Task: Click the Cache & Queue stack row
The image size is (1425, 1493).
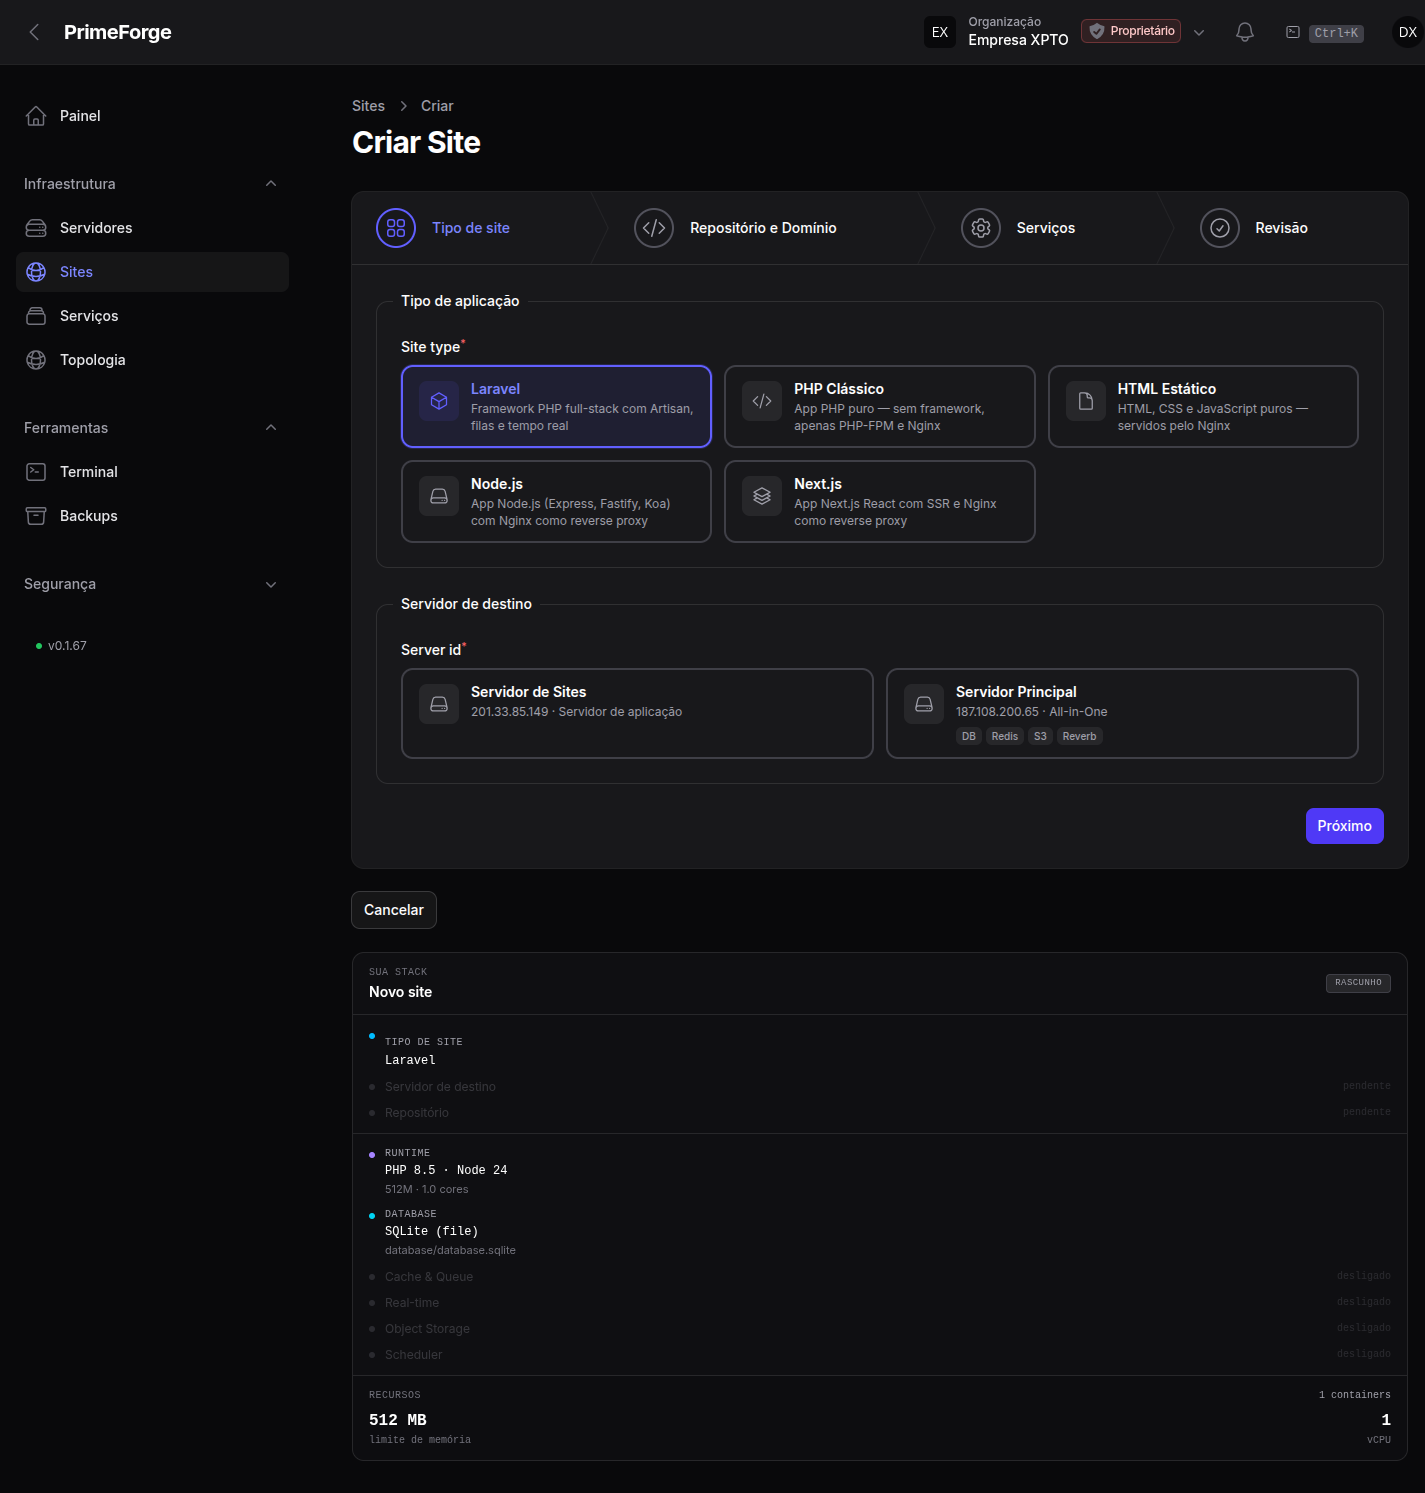Action: pos(880,1277)
